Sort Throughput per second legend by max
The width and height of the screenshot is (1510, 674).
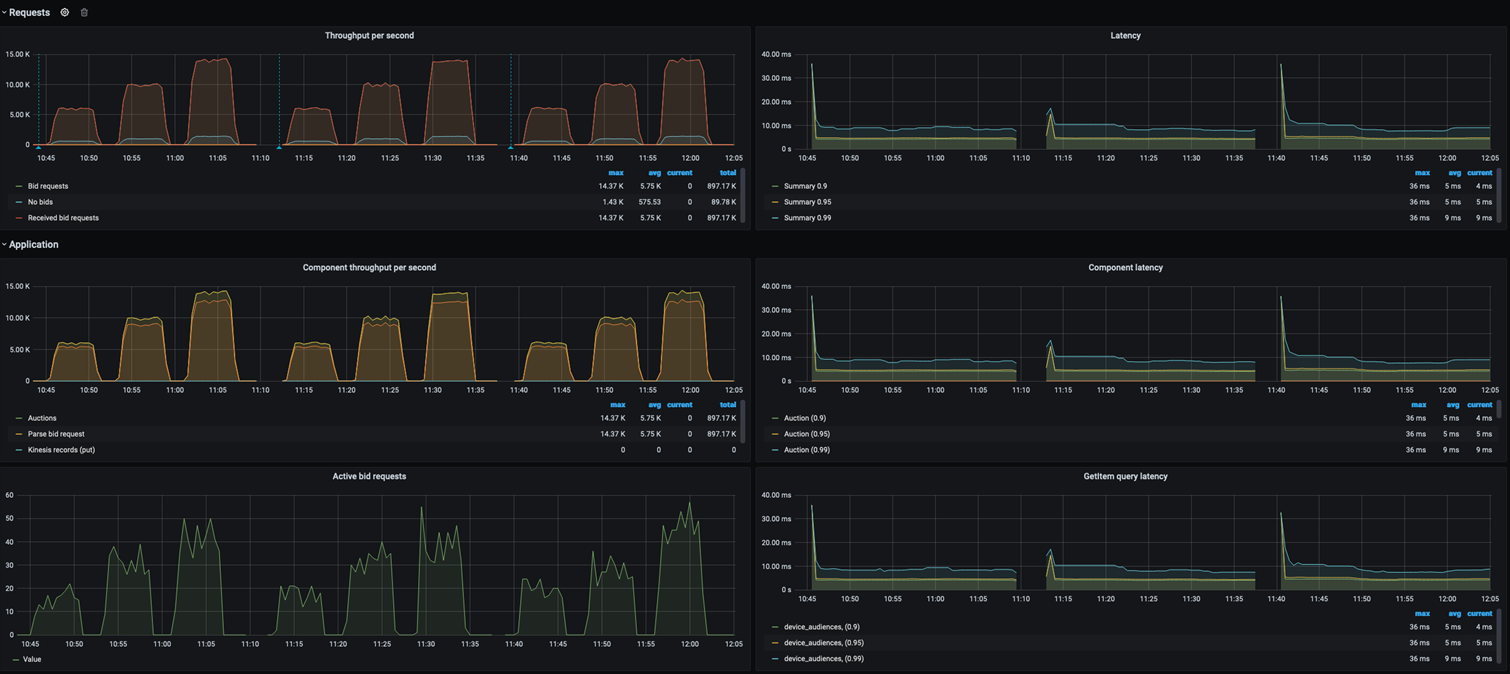click(616, 173)
